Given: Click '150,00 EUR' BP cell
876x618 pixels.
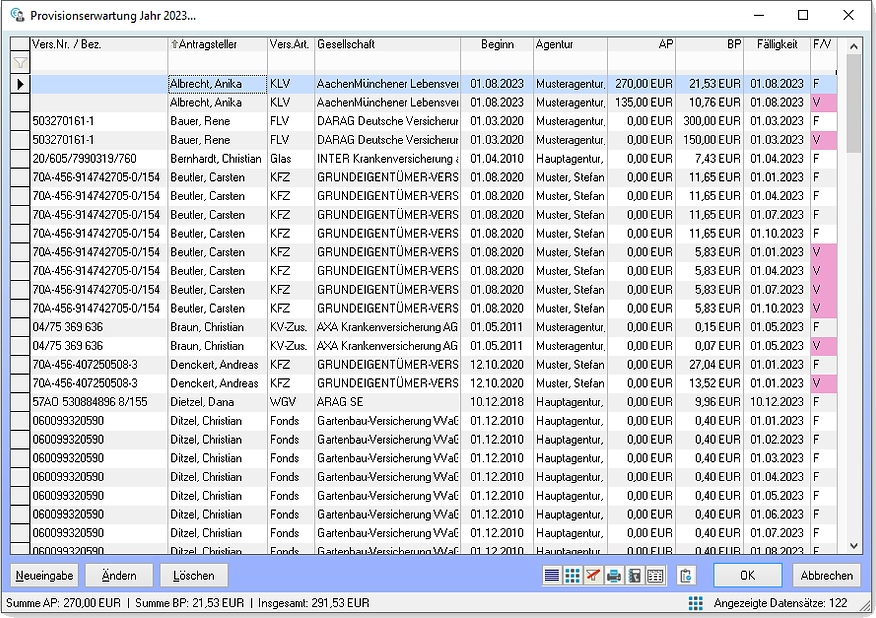Looking at the screenshot, I should (710, 140).
